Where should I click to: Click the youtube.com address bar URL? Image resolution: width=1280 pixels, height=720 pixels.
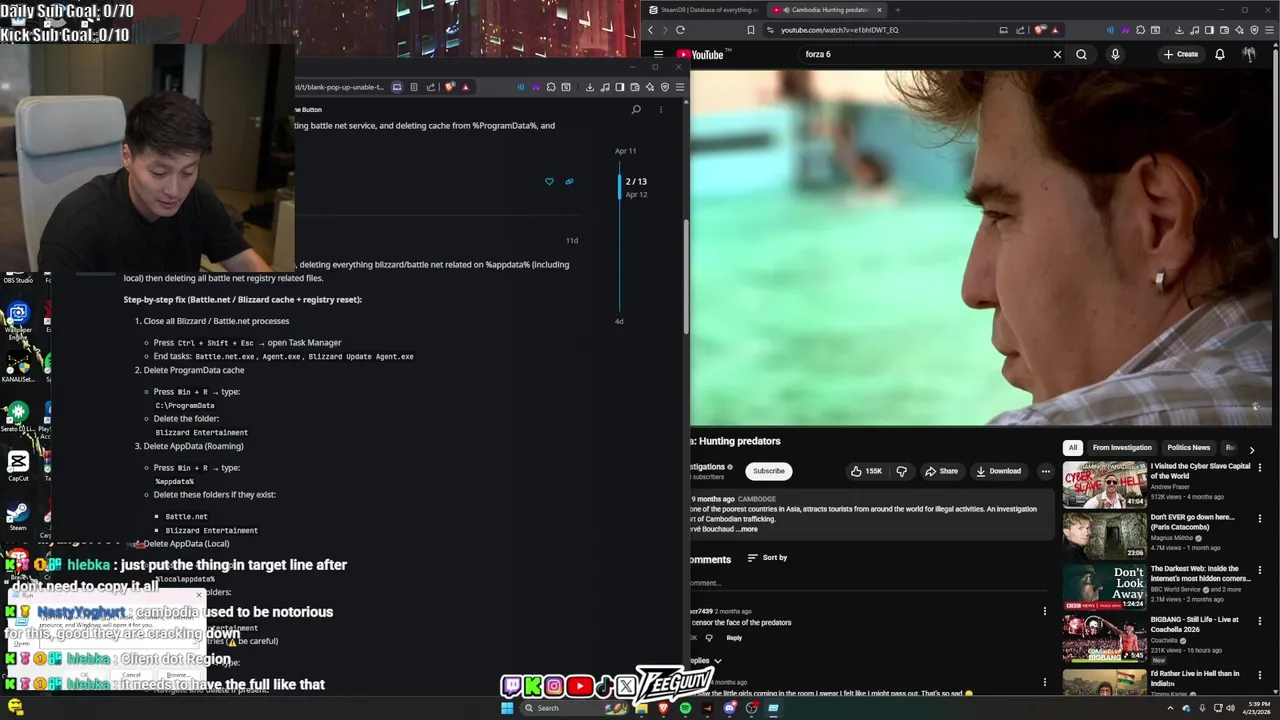click(840, 30)
